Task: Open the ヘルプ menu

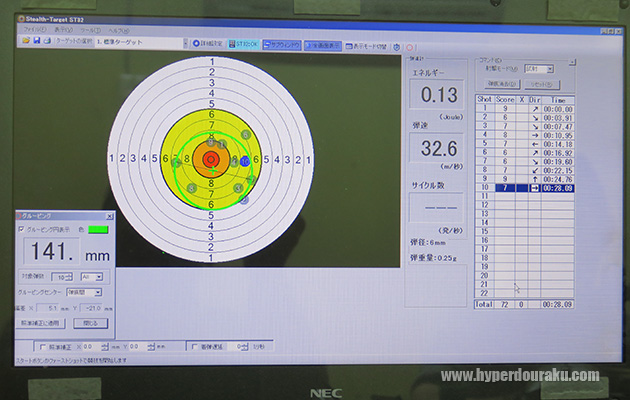Action: (x=118, y=31)
